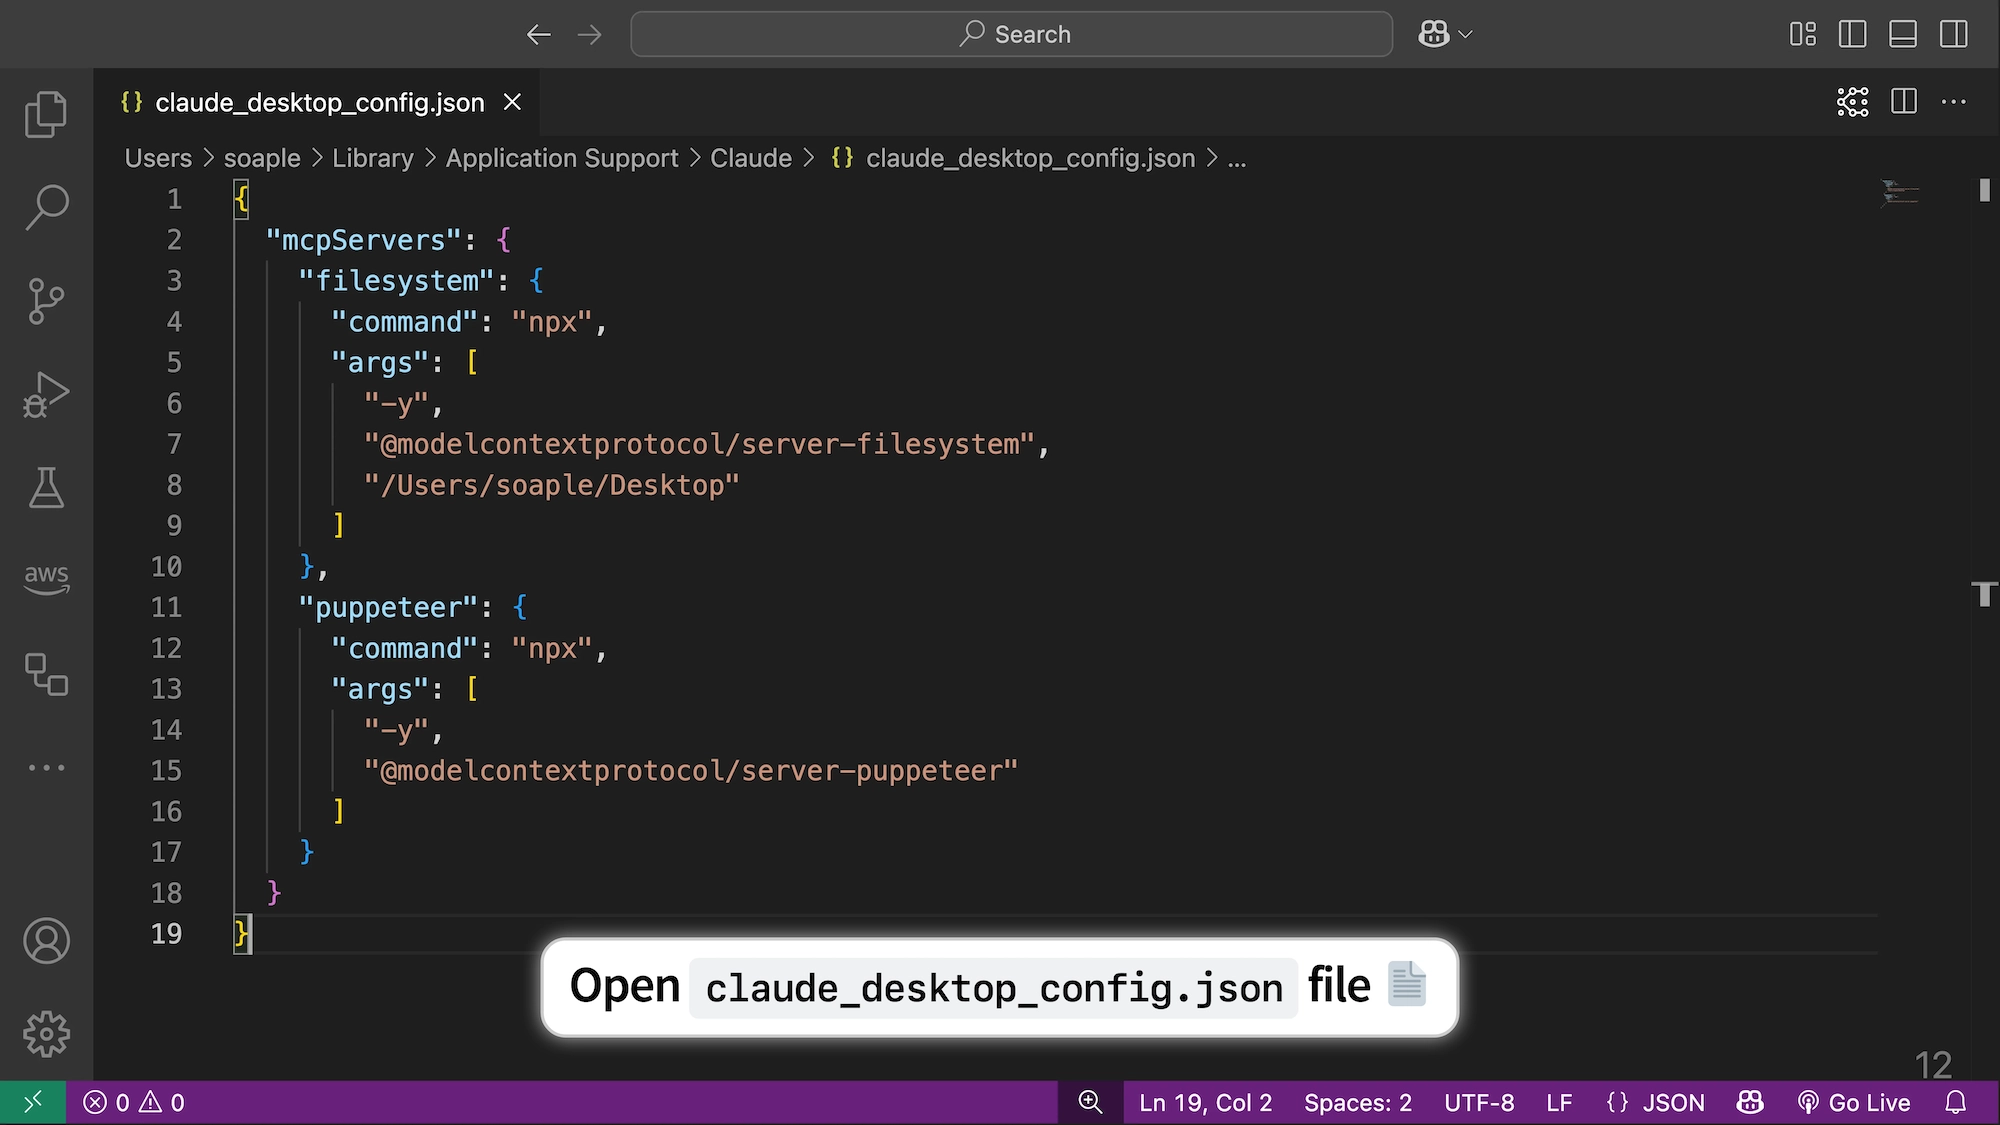Click the Search command center field
Viewport: 2000px width, 1125px height.
click(x=1011, y=34)
